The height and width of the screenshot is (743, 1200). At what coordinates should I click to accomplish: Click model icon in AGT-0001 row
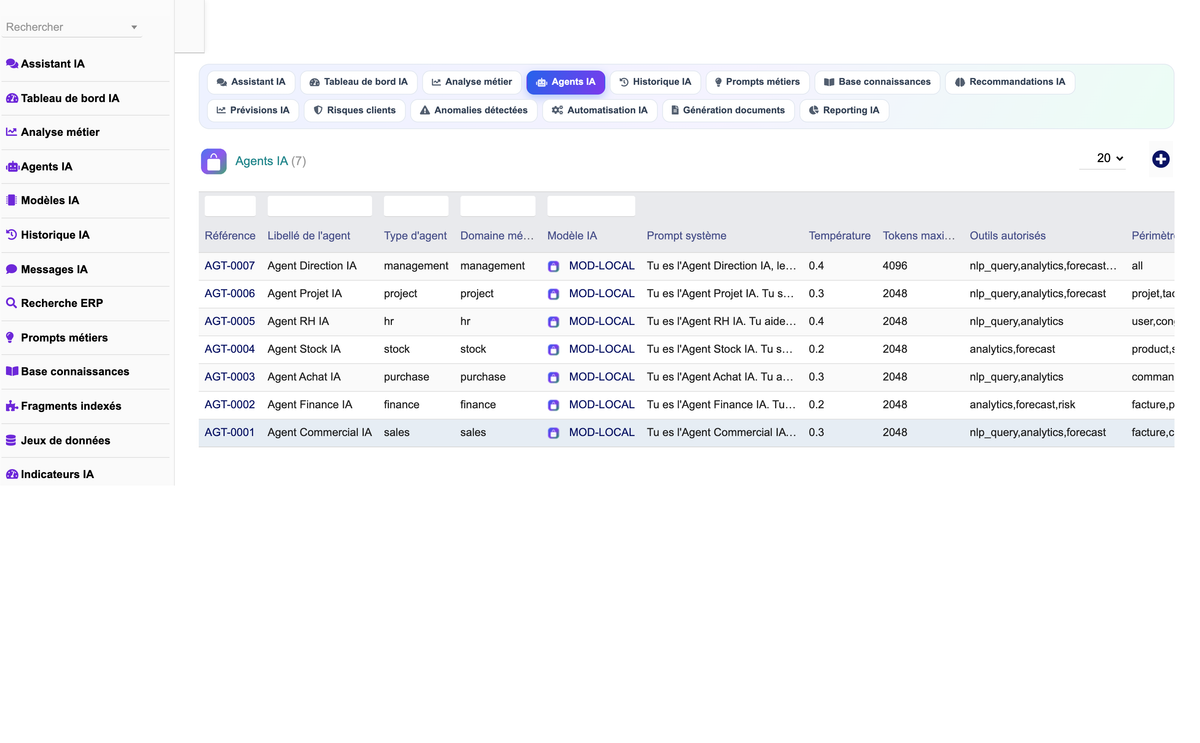553,433
